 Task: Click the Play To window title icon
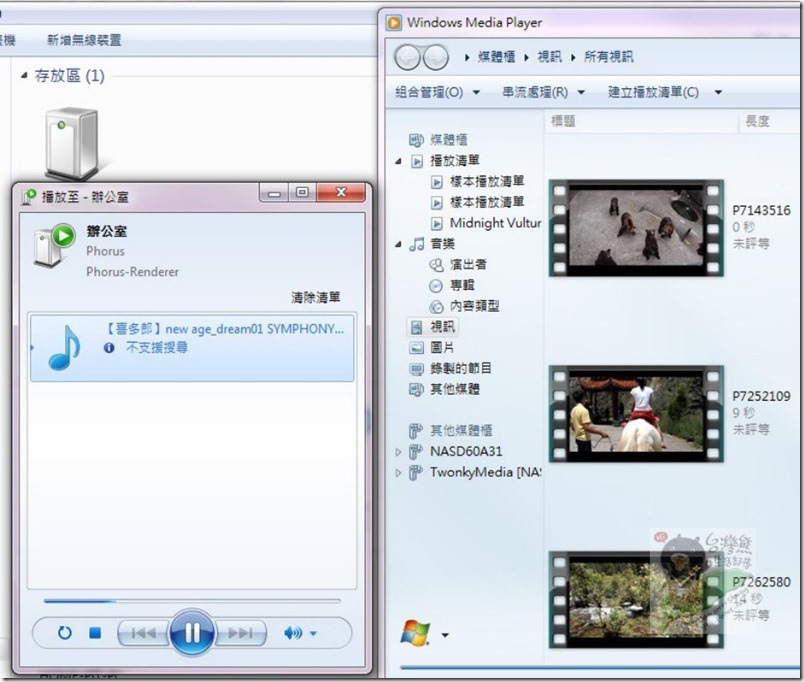[x=29, y=196]
